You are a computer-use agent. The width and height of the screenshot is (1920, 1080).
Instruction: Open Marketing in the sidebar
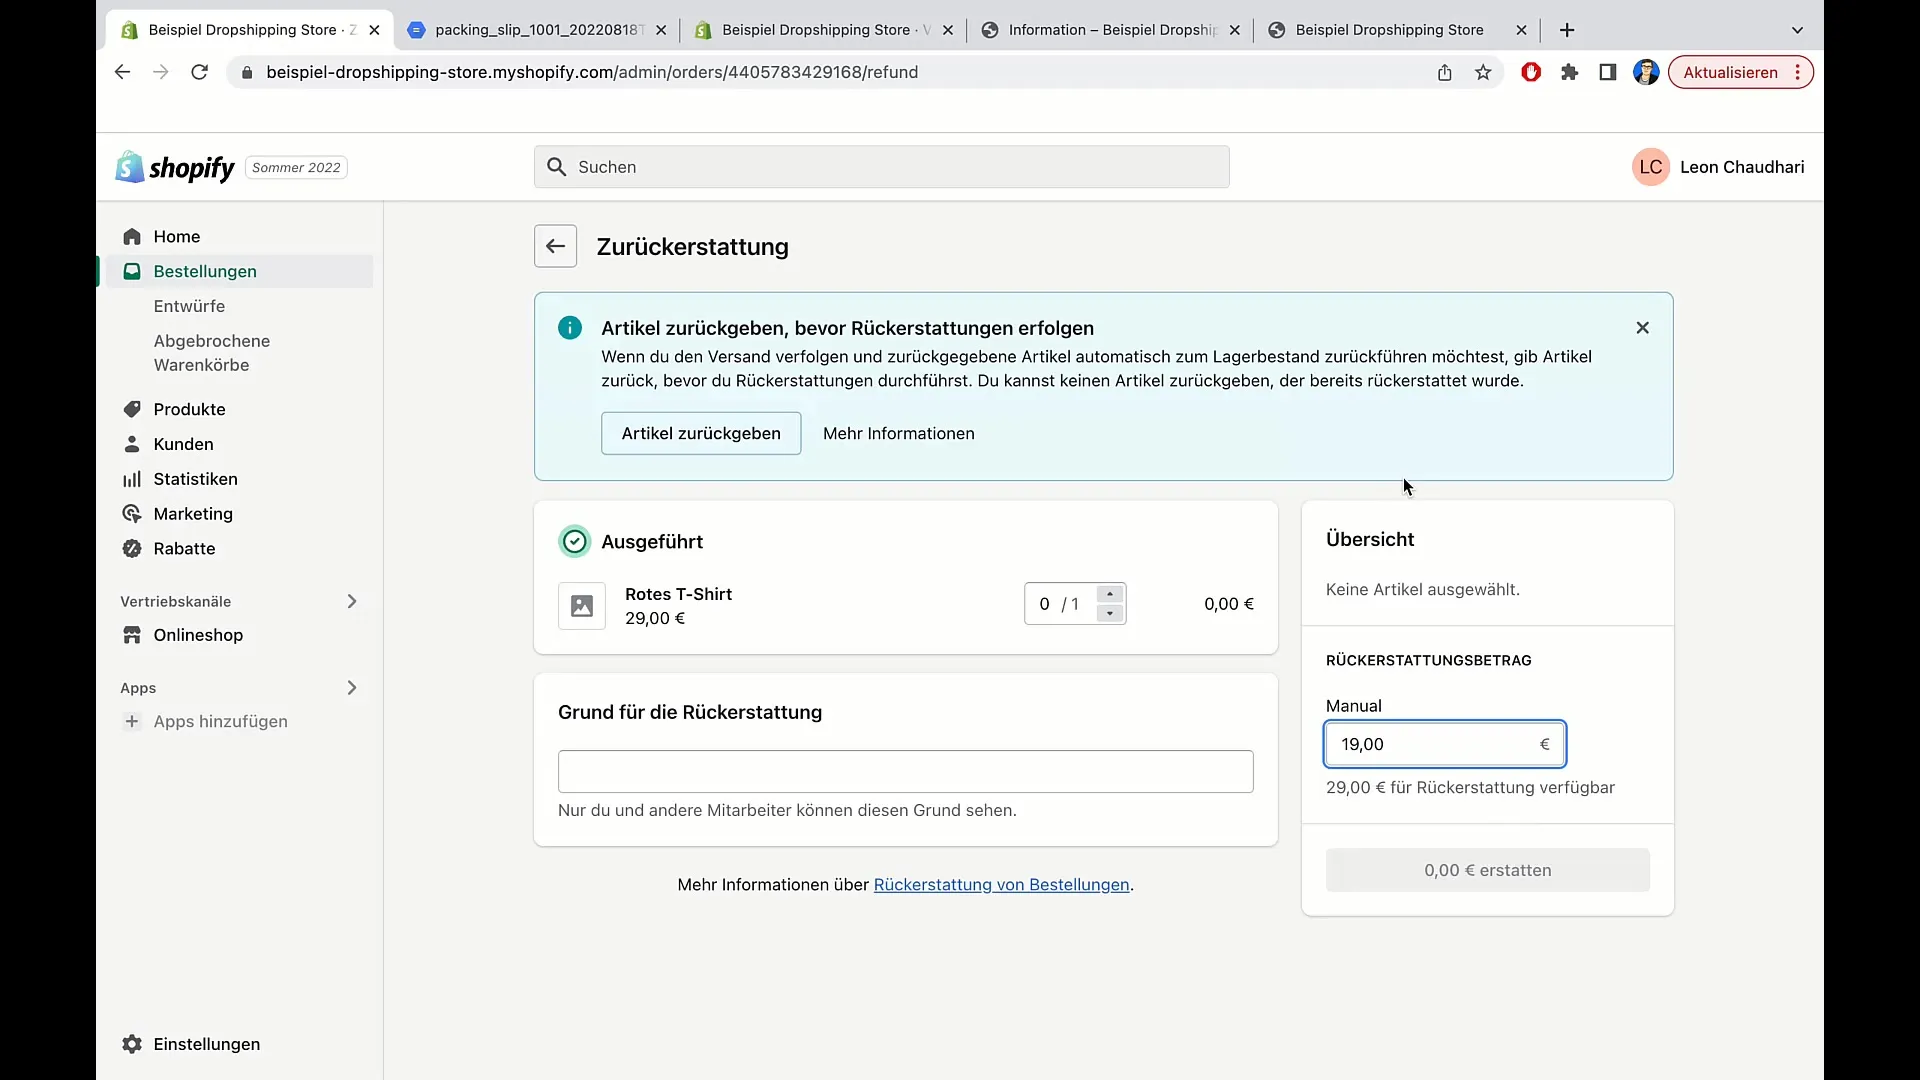(193, 514)
